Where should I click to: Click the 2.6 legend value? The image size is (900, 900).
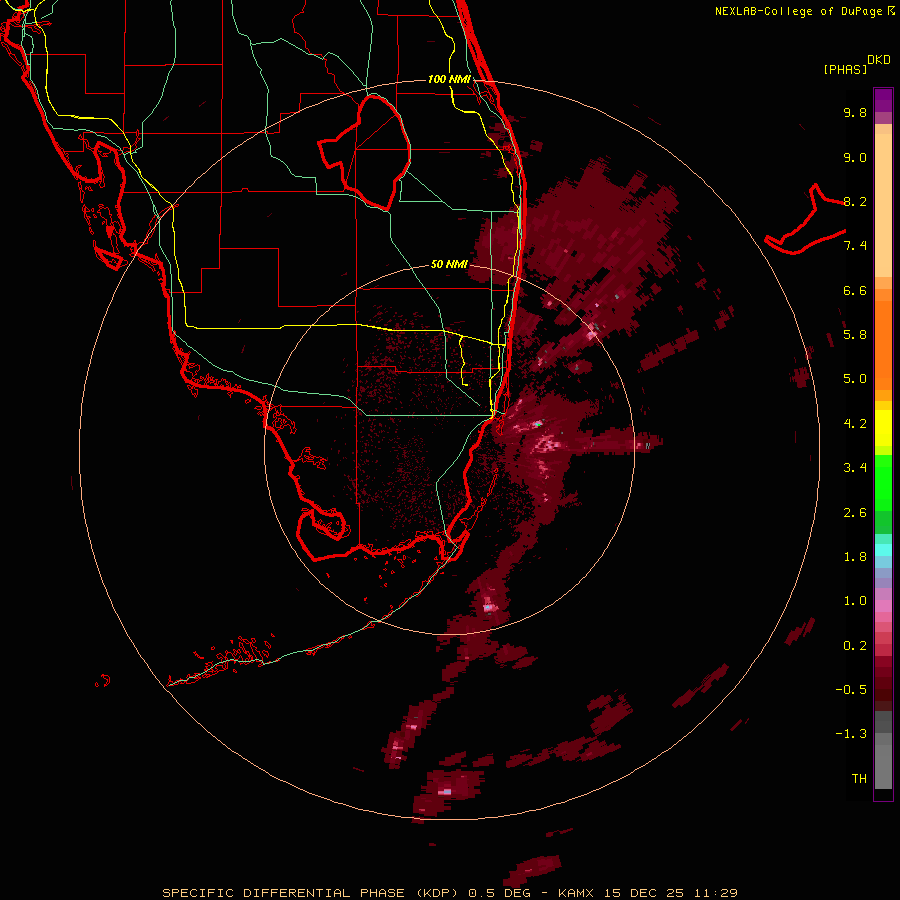point(855,513)
